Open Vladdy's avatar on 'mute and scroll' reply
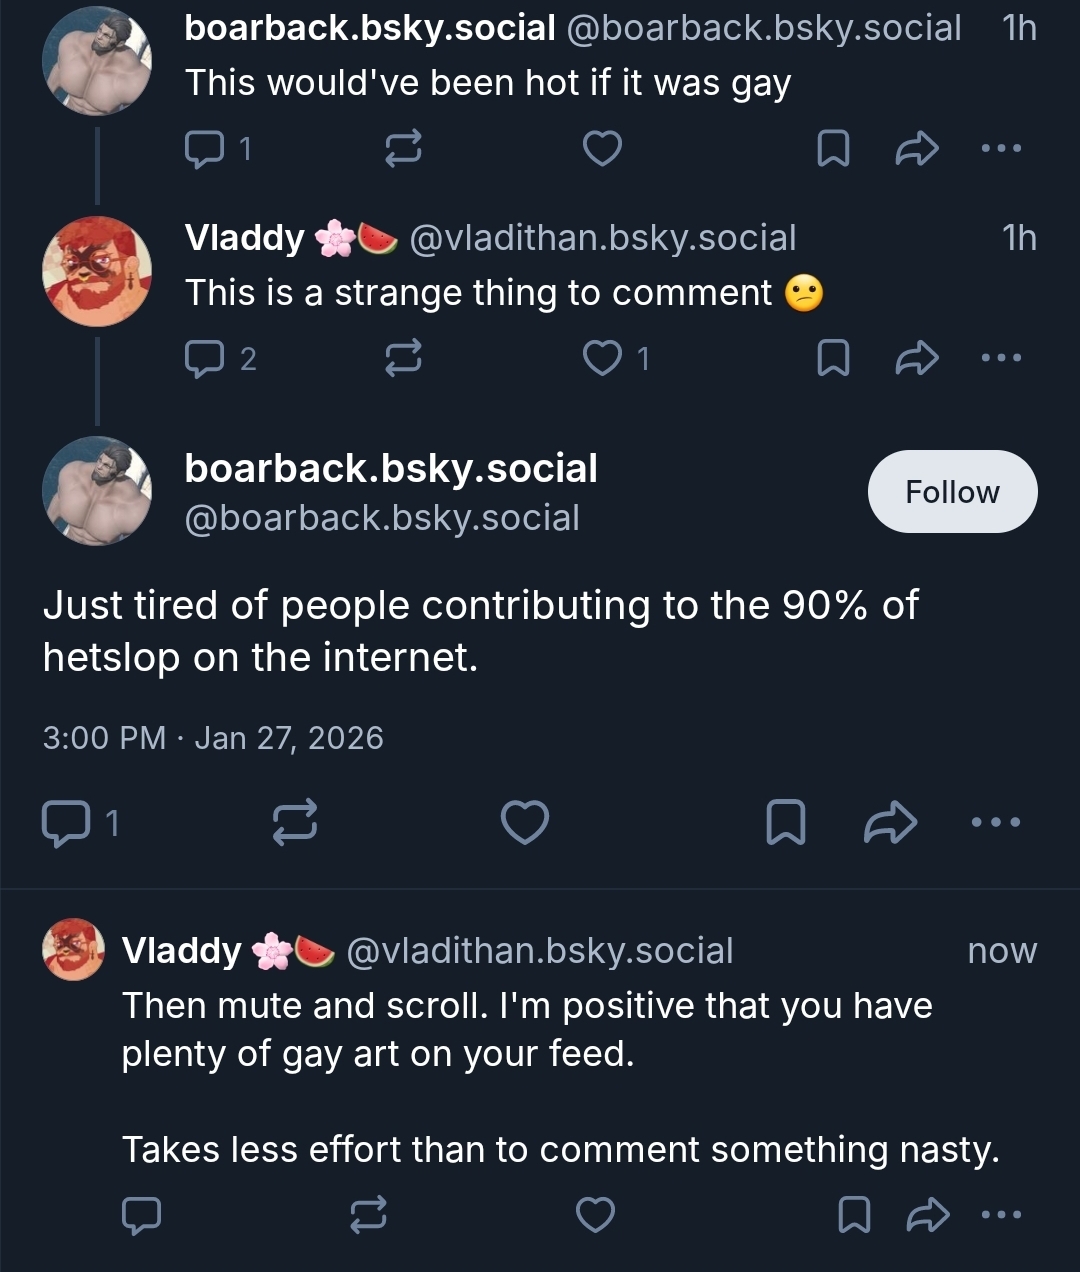 pos(73,949)
